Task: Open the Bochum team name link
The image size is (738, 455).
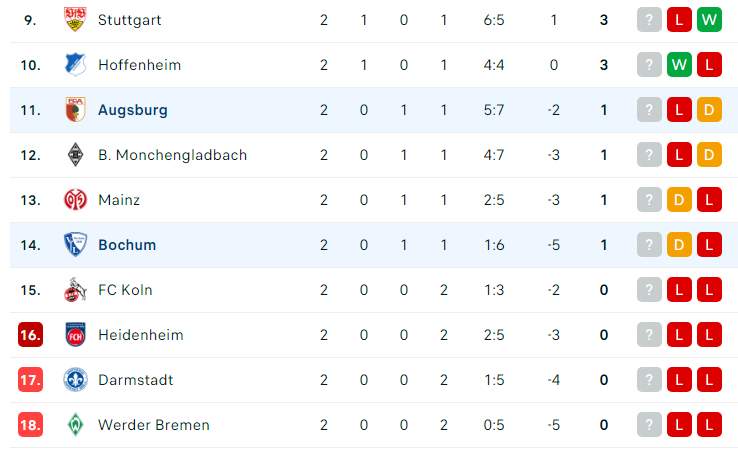Action: tap(127, 245)
